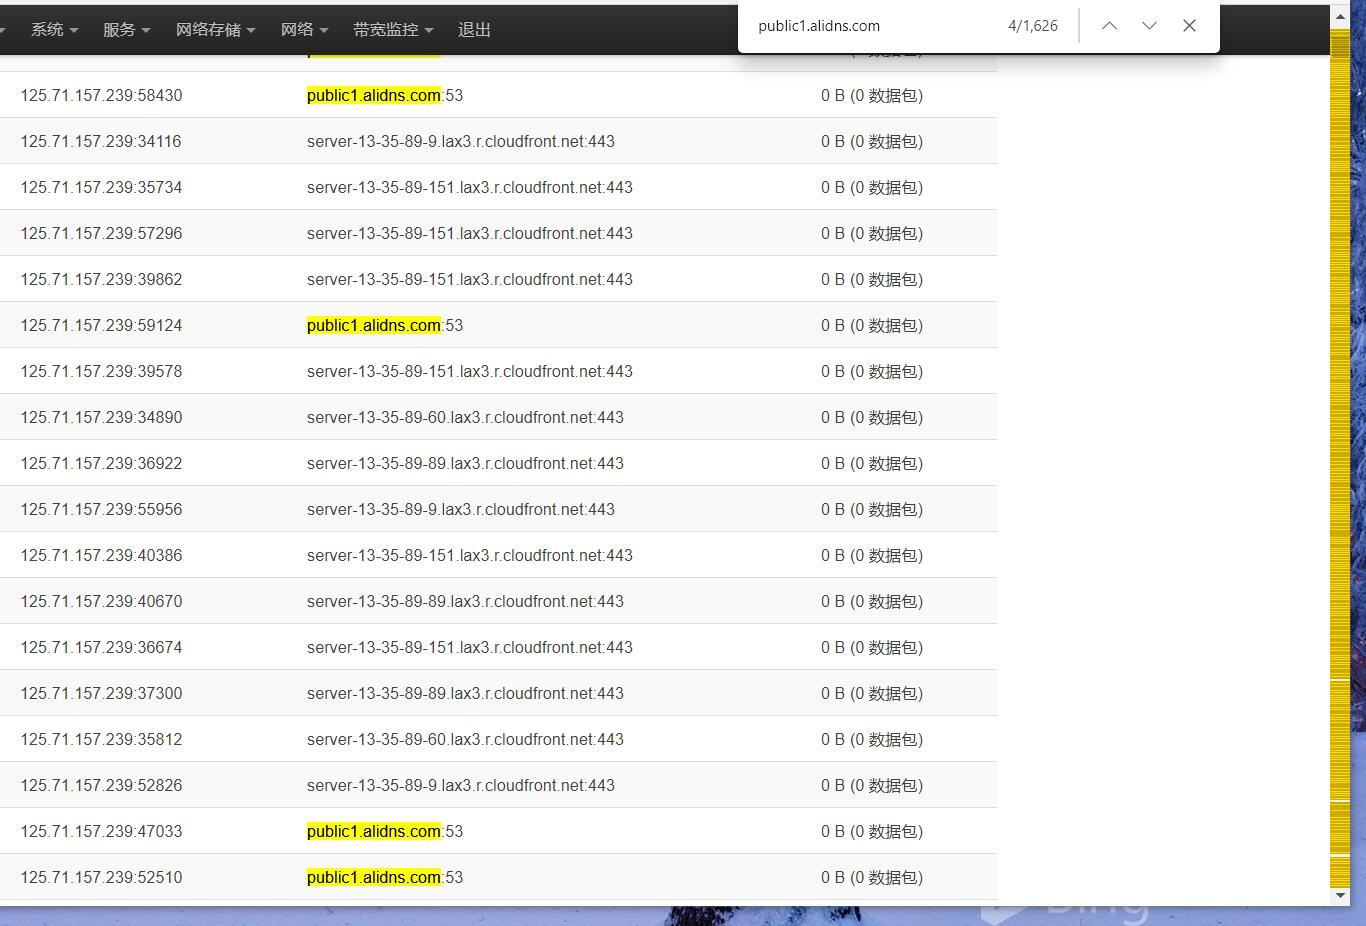1366x926 pixels.
Task: Click the 4/1,626 match counter
Action: pyautogui.click(x=1032, y=26)
